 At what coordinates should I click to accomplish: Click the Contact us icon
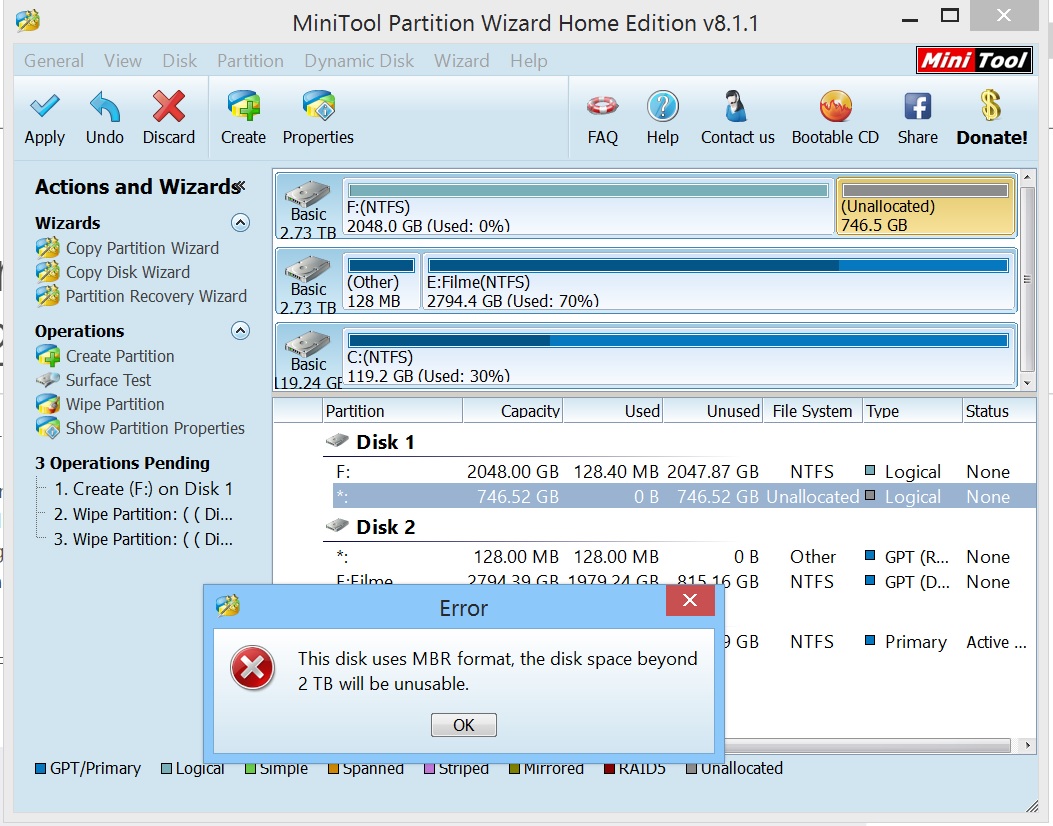[x=735, y=105]
